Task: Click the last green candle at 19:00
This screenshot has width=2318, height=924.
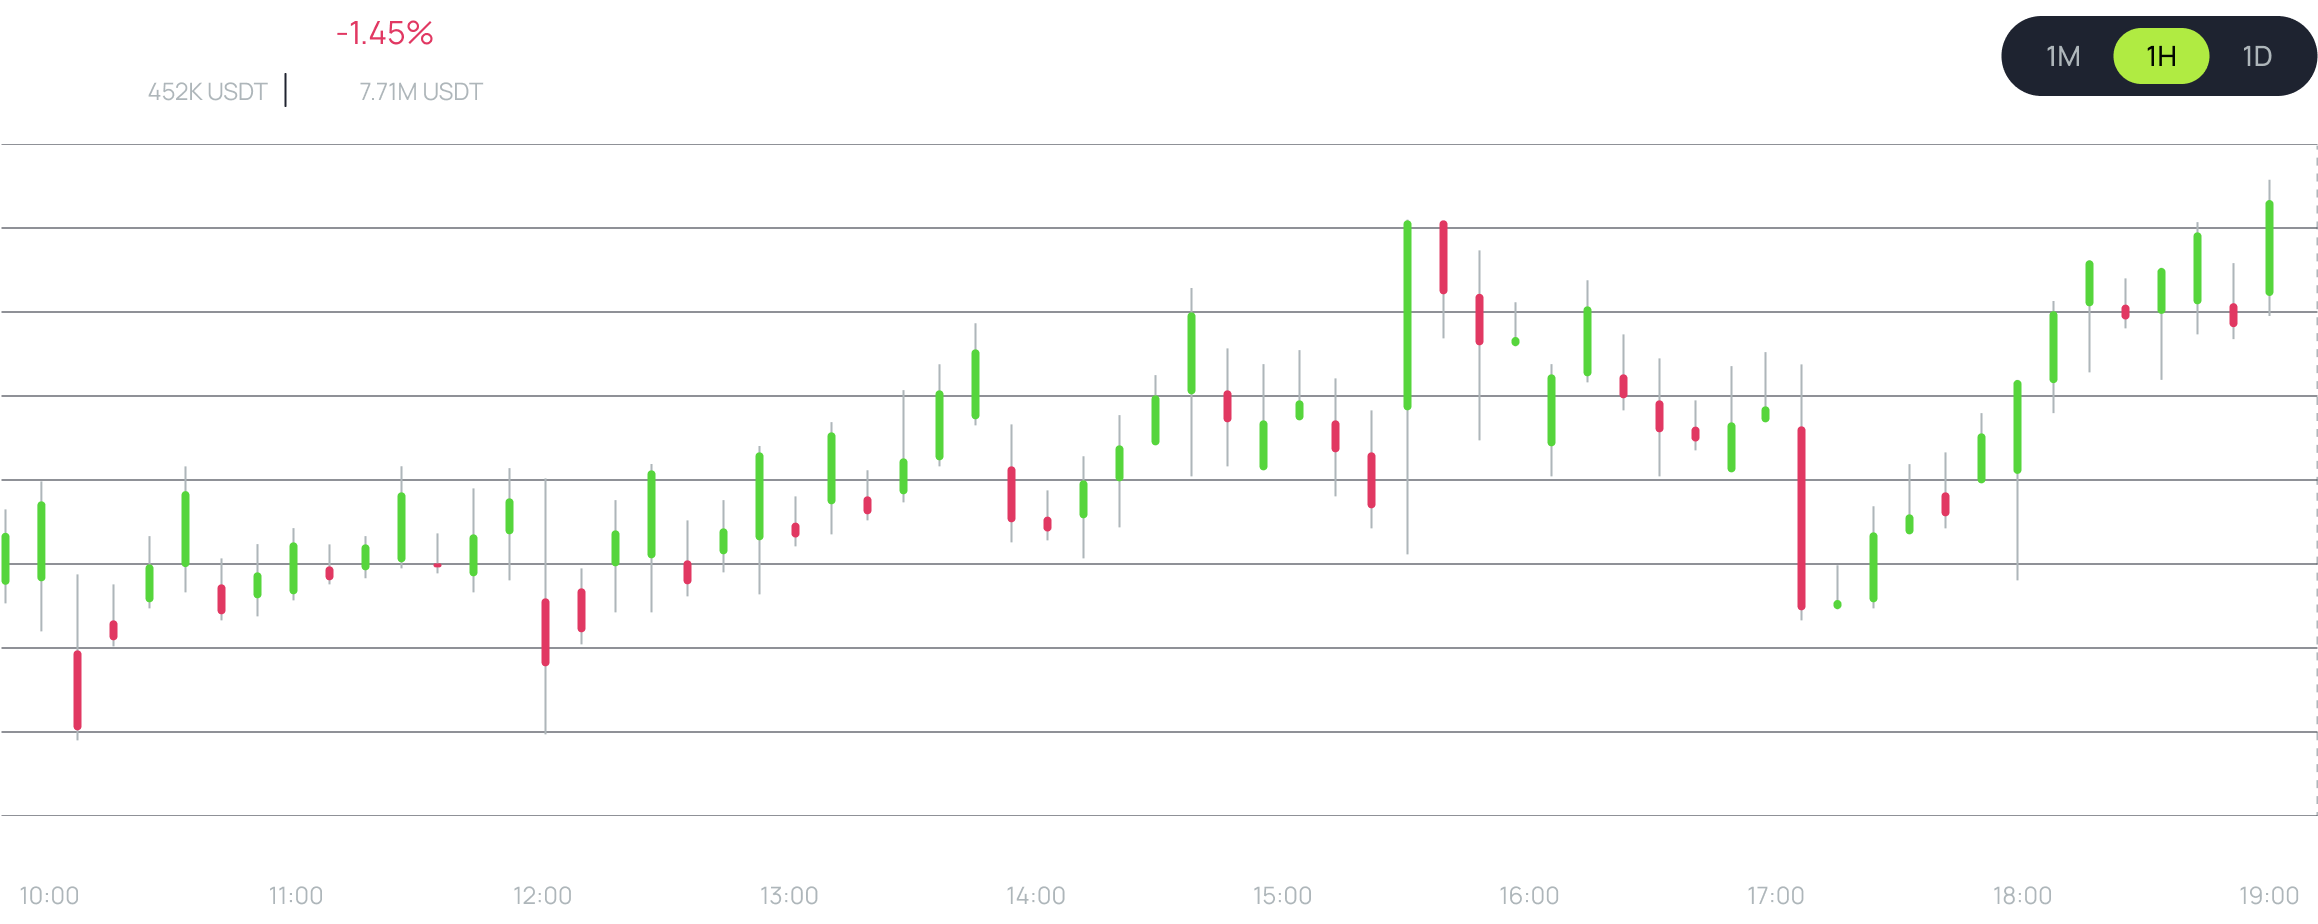Action: click(2269, 248)
